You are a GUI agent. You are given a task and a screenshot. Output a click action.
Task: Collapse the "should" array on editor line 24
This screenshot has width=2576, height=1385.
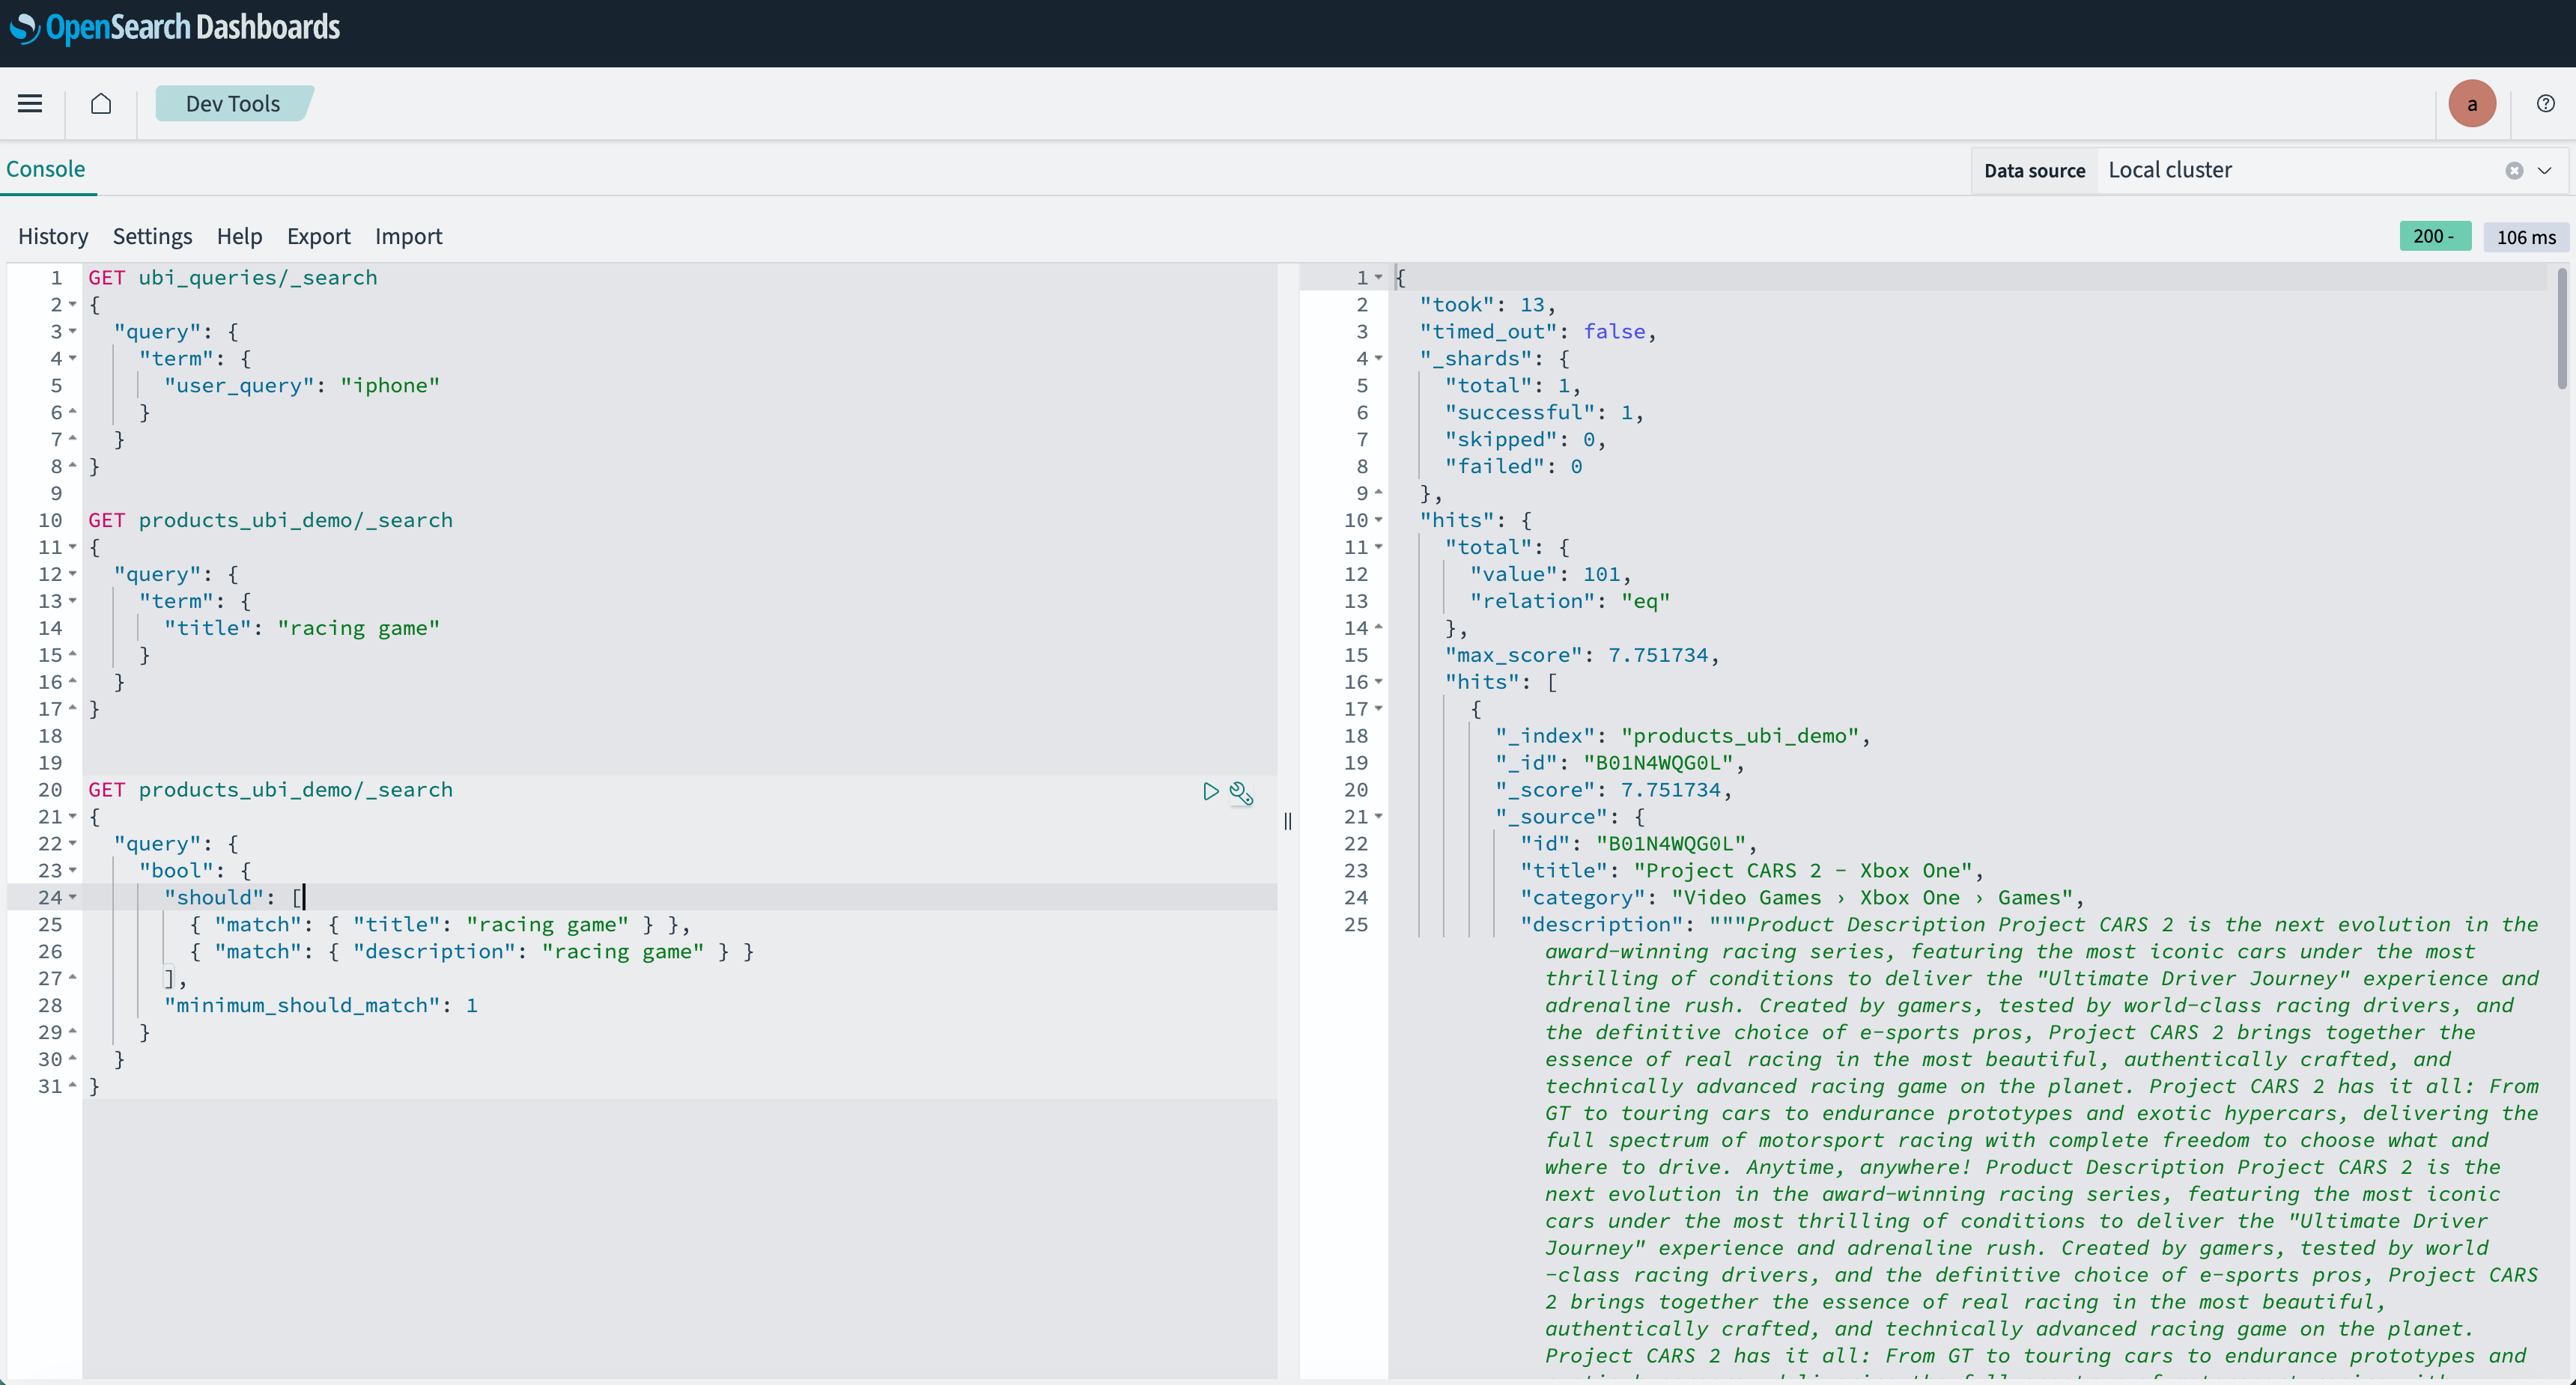tap(73, 898)
